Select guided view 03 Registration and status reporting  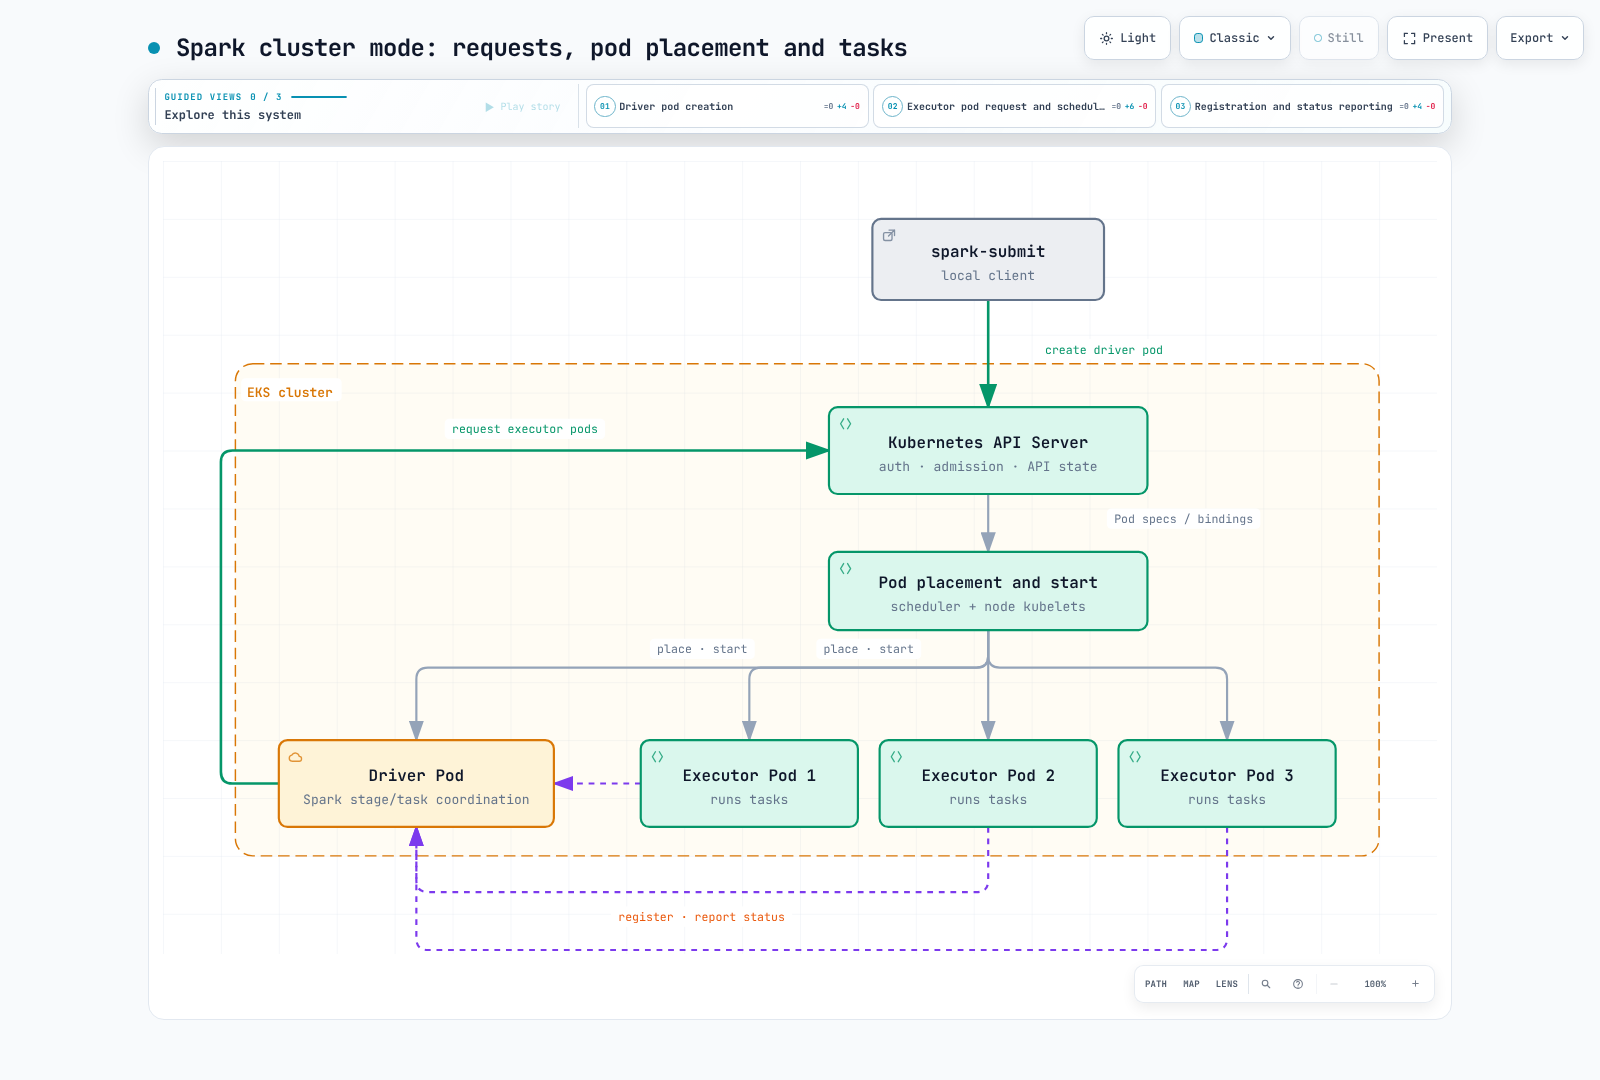point(1302,106)
